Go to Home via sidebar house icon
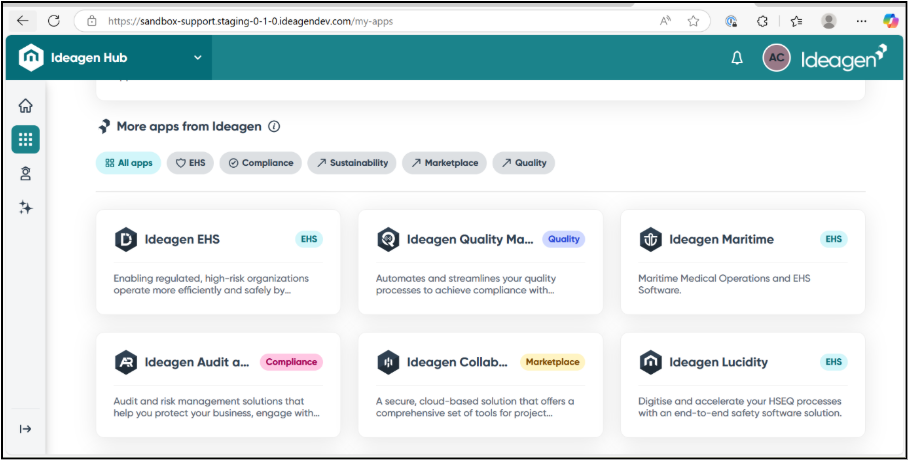 (x=26, y=106)
